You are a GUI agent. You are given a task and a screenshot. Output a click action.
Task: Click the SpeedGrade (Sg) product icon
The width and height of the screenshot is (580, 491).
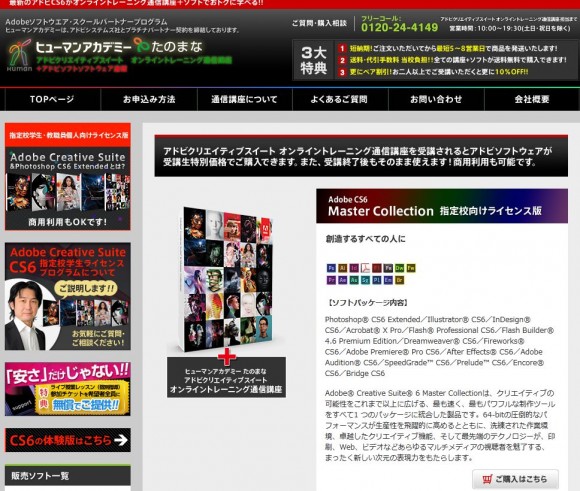tap(365, 280)
